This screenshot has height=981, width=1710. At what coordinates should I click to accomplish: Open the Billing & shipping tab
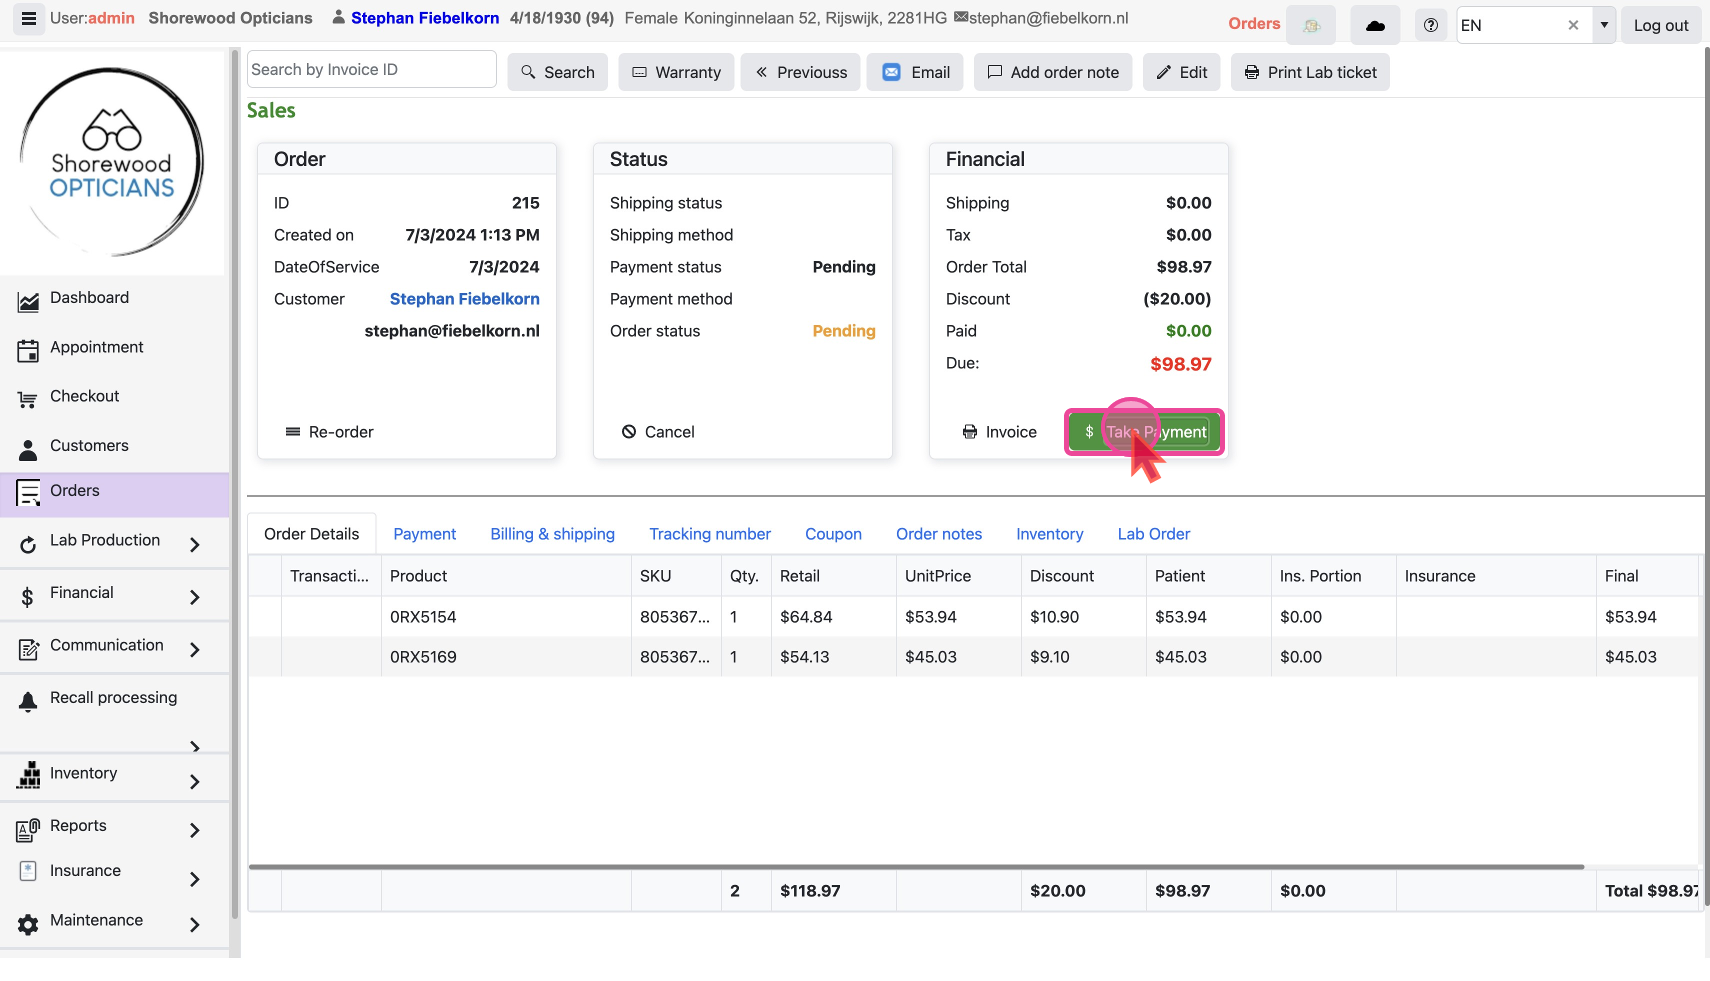tap(552, 534)
